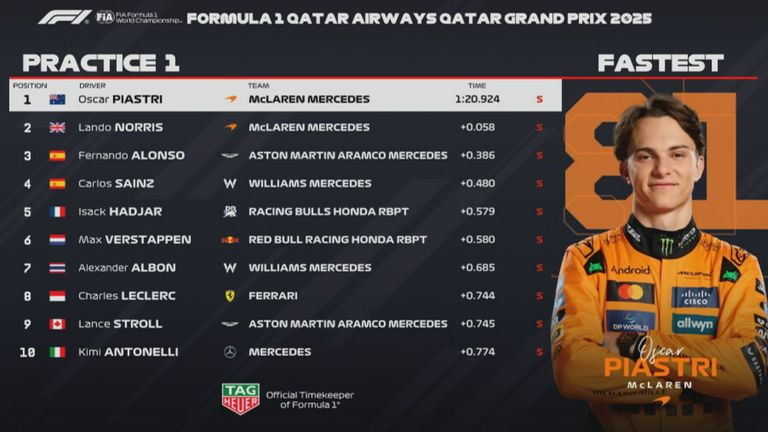The width and height of the screenshot is (768, 432).
Task: Click the TAG Heuer logo
Action: (x=240, y=398)
